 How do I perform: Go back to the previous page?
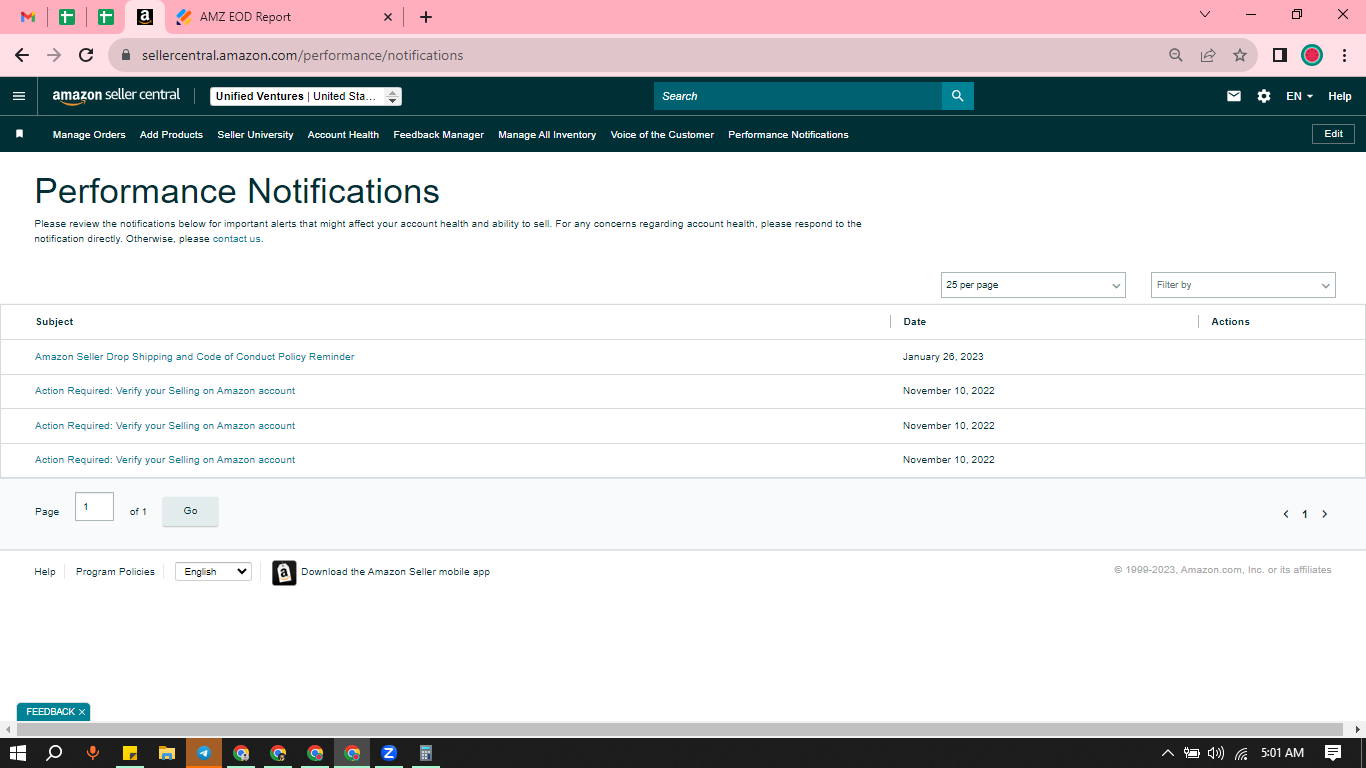22,55
